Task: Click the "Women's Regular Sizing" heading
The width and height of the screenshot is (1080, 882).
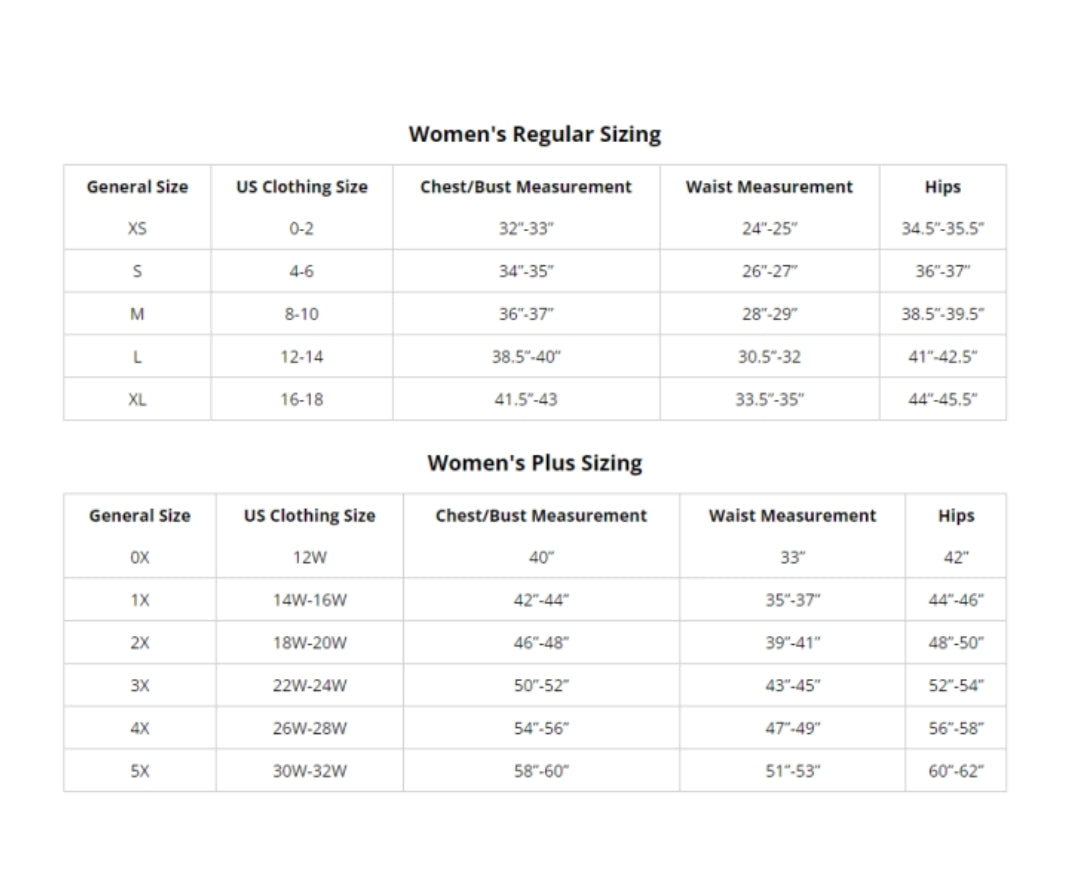Action: pyautogui.click(x=535, y=134)
